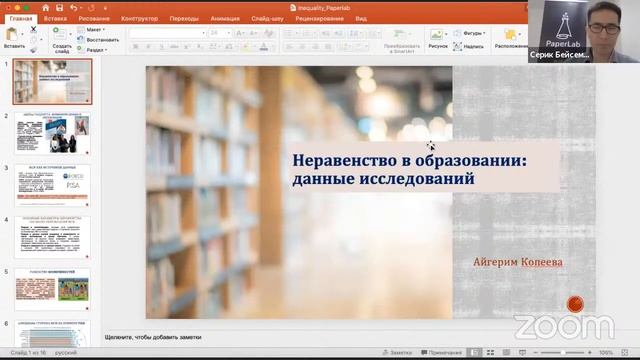This screenshot has height=360, width=640.
Task: Click the font color swatch button
Action: (x=264, y=47)
